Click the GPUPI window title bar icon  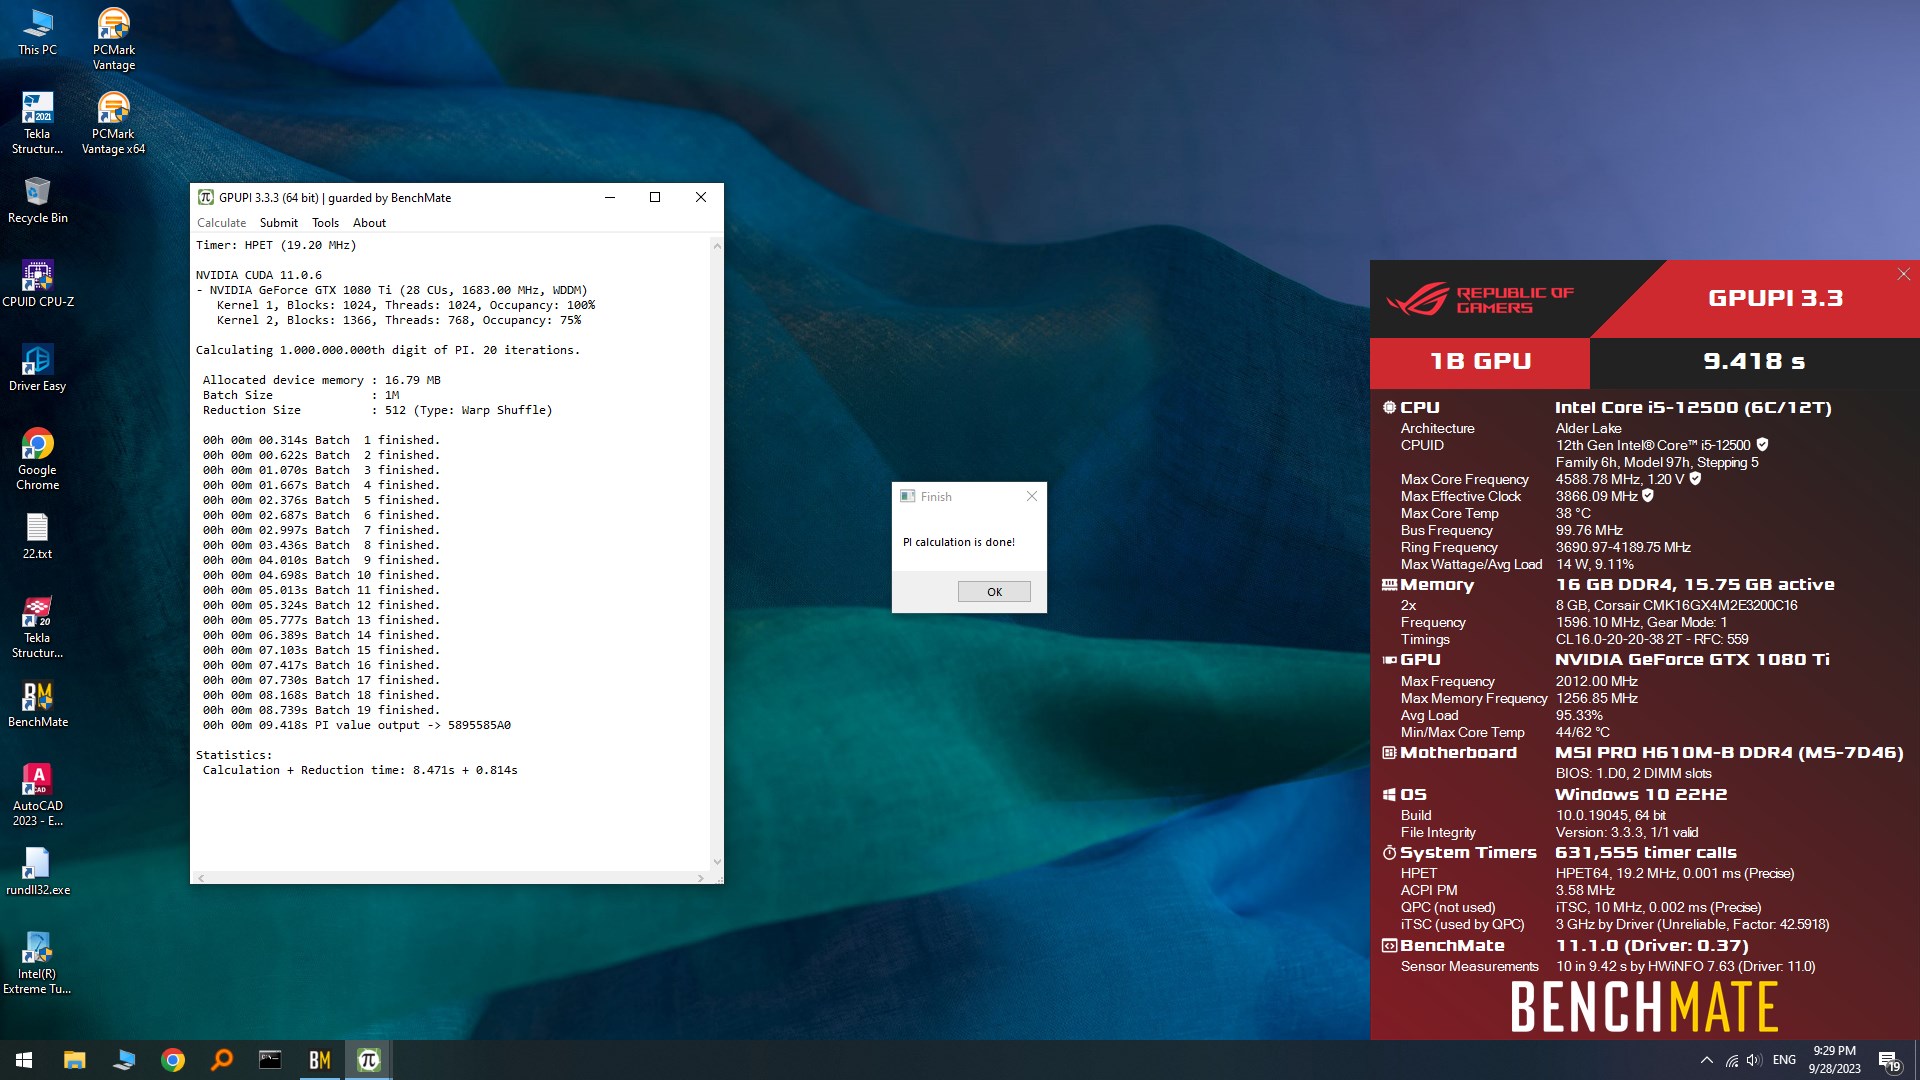tap(205, 197)
